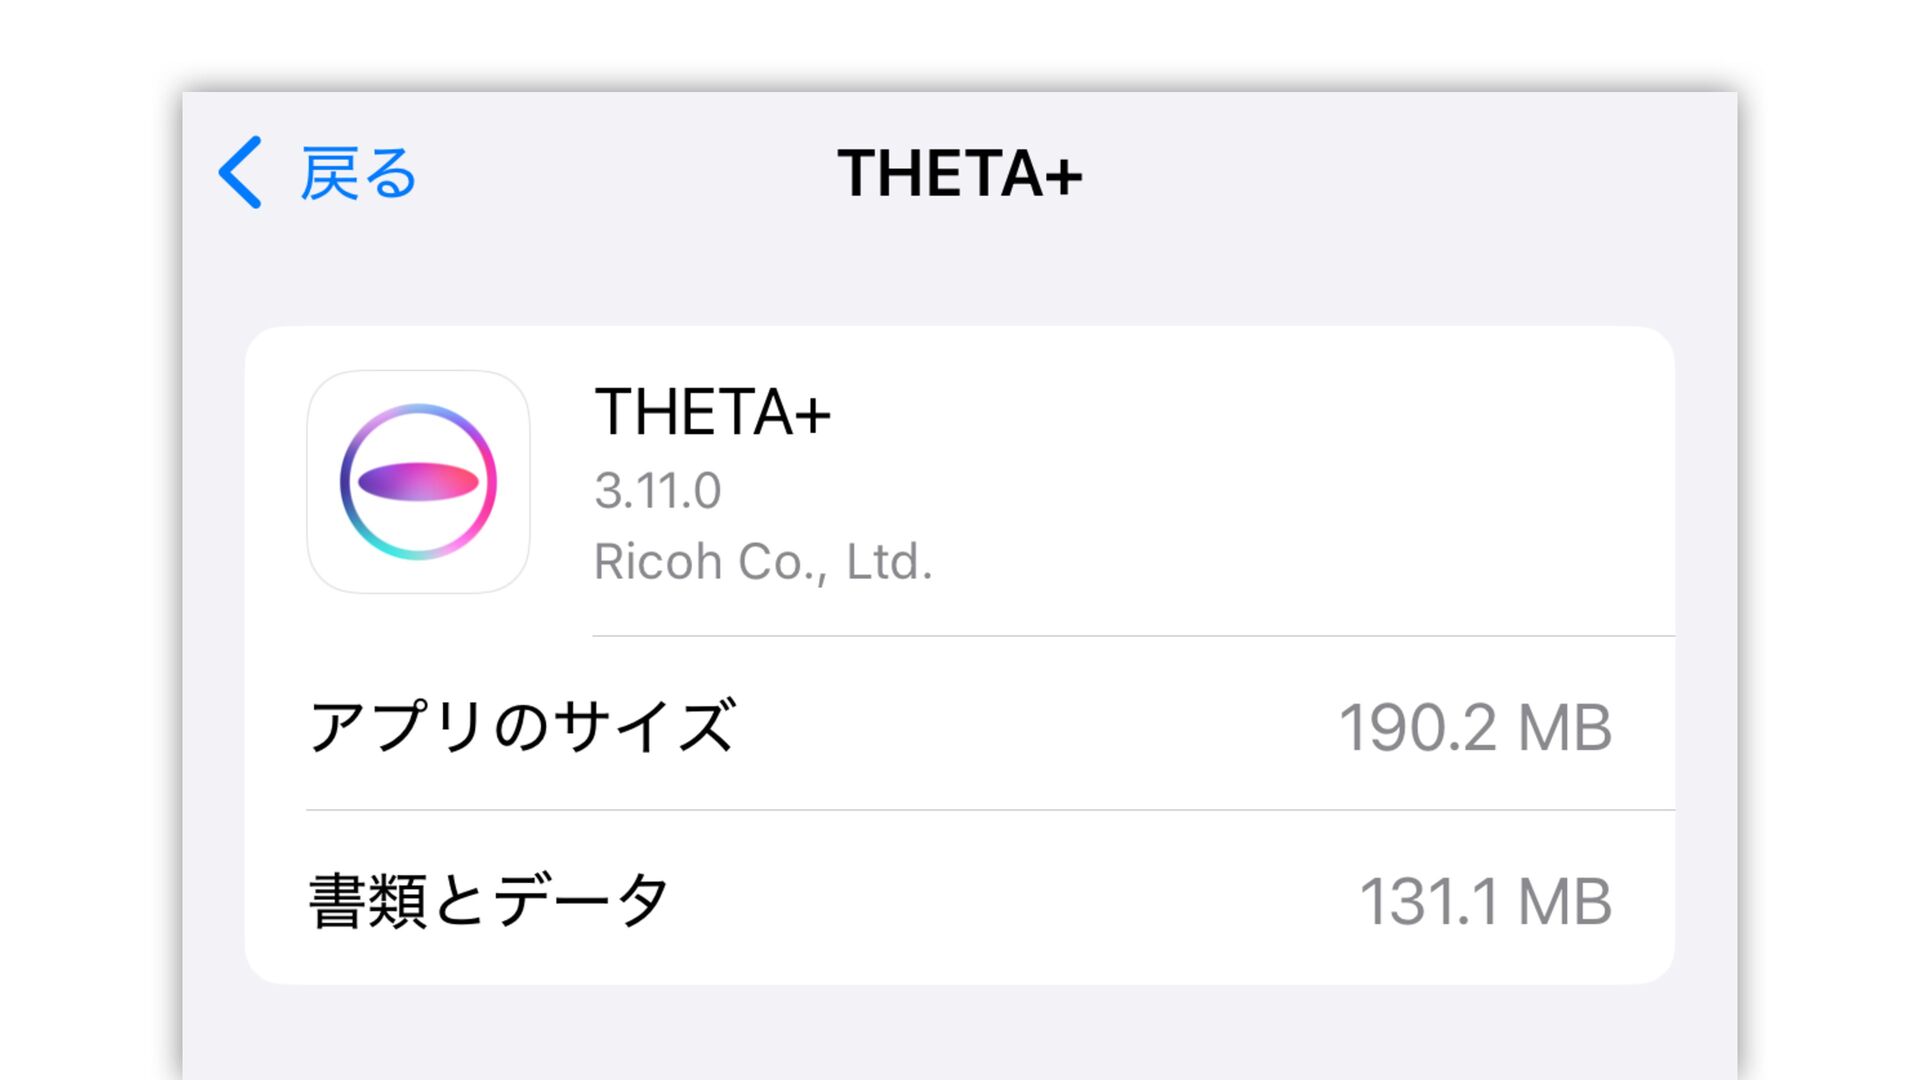The width and height of the screenshot is (1920, 1080).
Task: Select the THETA+ app name in card
Action: 713,411
